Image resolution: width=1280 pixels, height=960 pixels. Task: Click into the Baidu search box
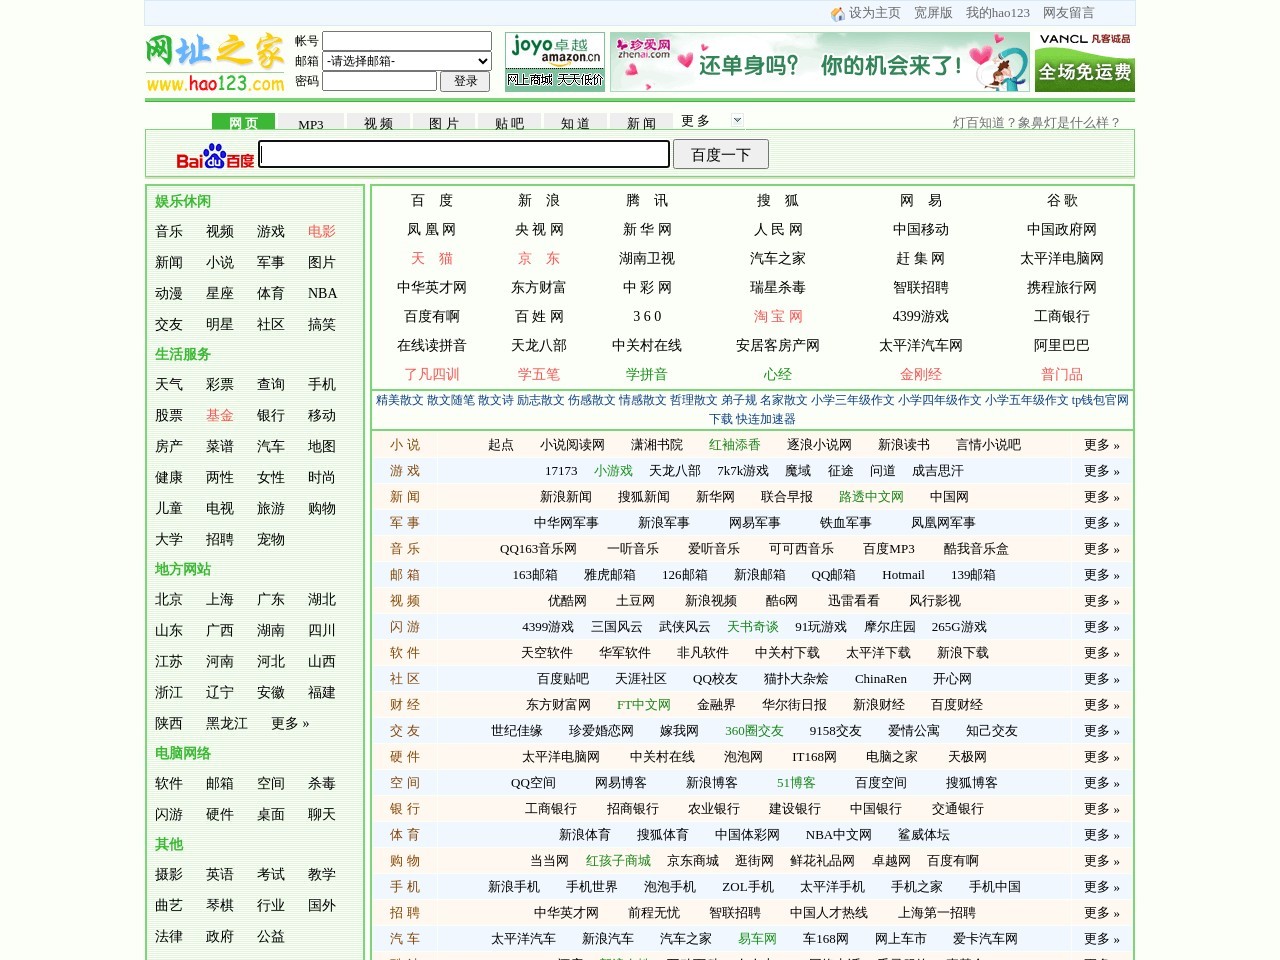coord(464,154)
